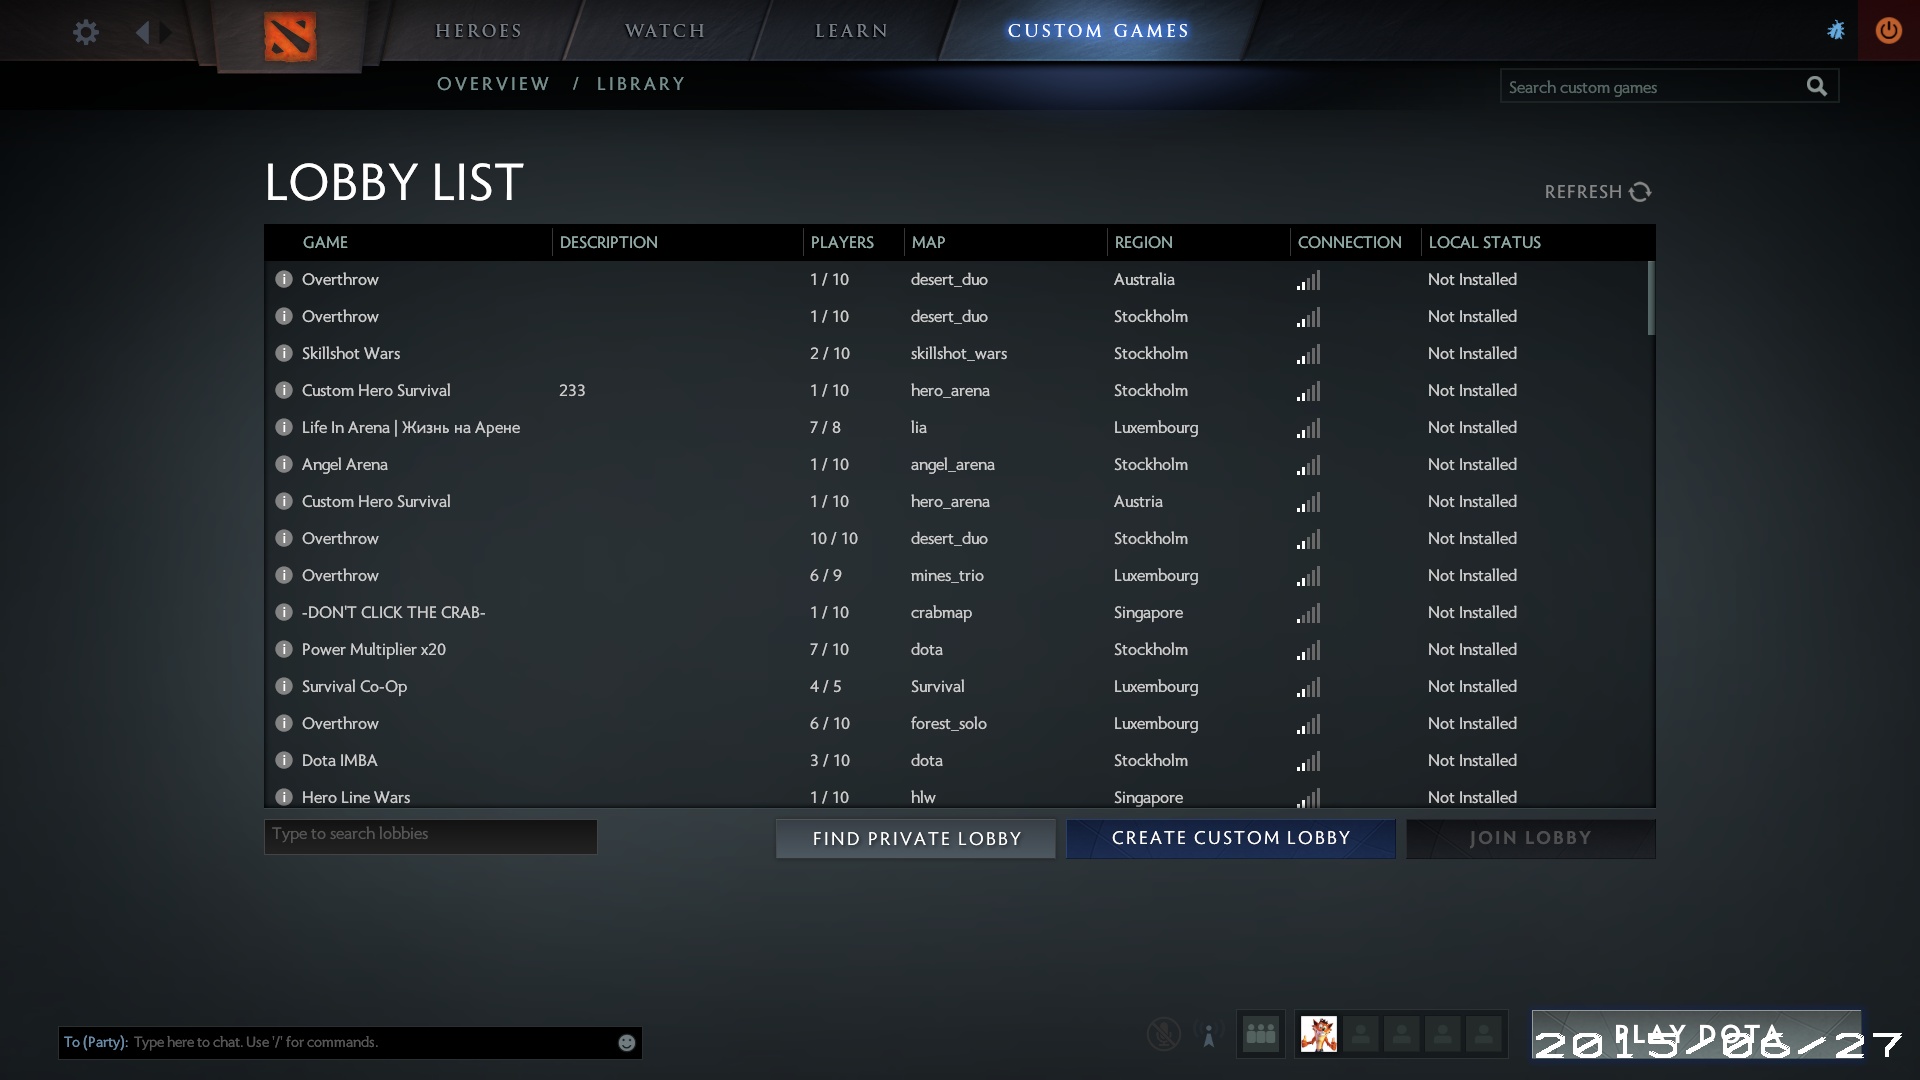Image resolution: width=1920 pixels, height=1080 pixels.
Task: Click the mines_trio map cell
Action: click(947, 575)
